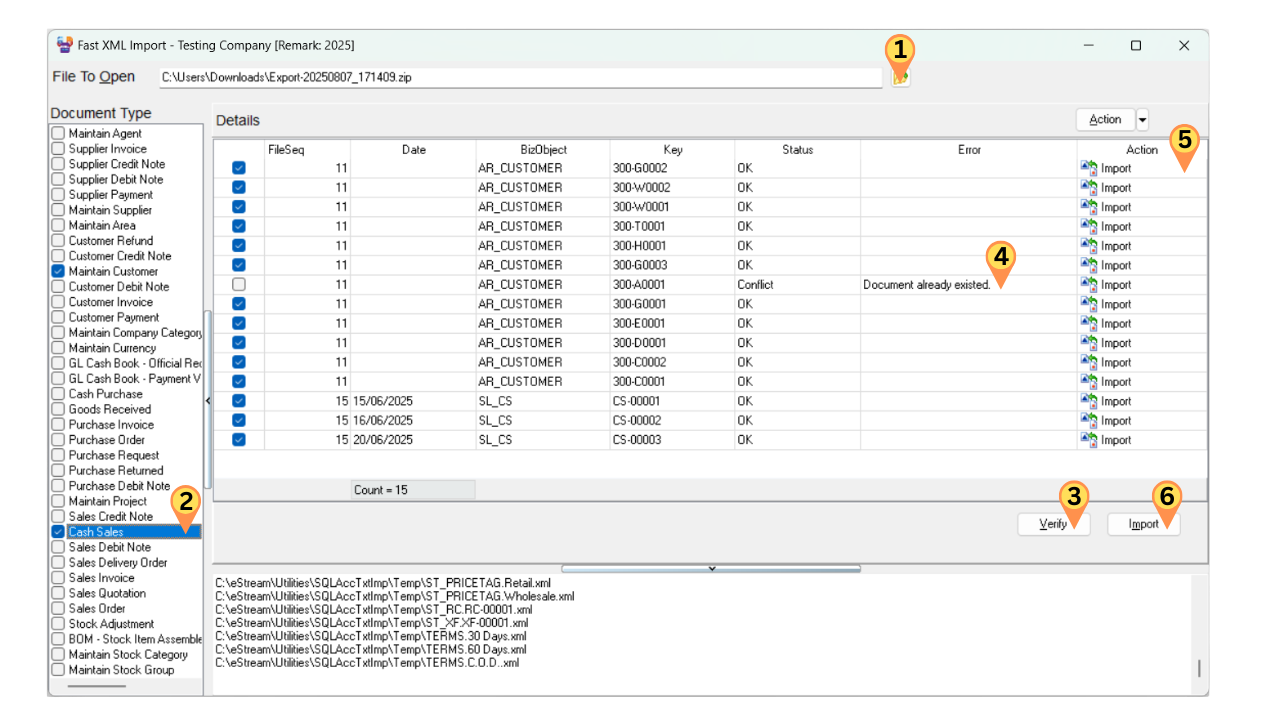Click Import icon for 300-C0001 row

(1089, 382)
